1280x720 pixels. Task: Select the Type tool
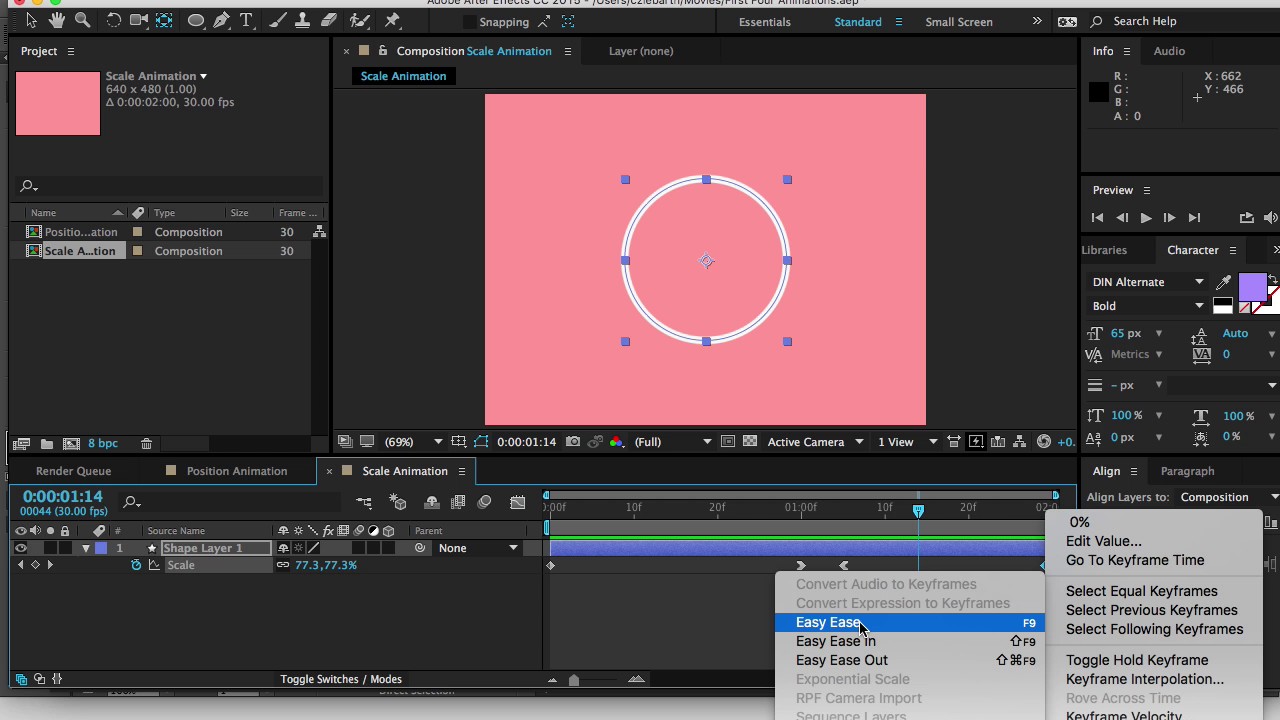click(246, 20)
